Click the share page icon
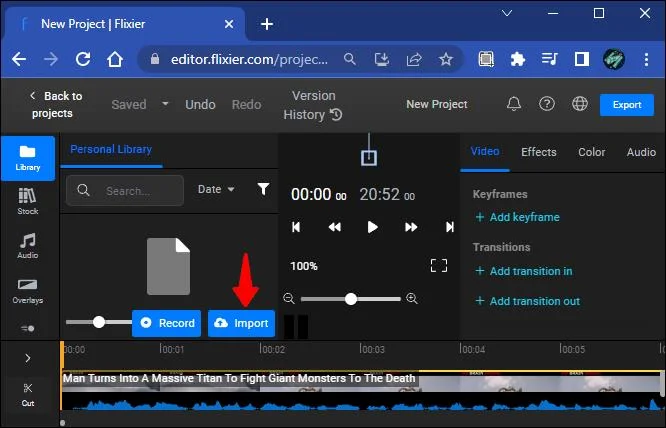The width and height of the screenshot is (666, 428). (414, 59)
